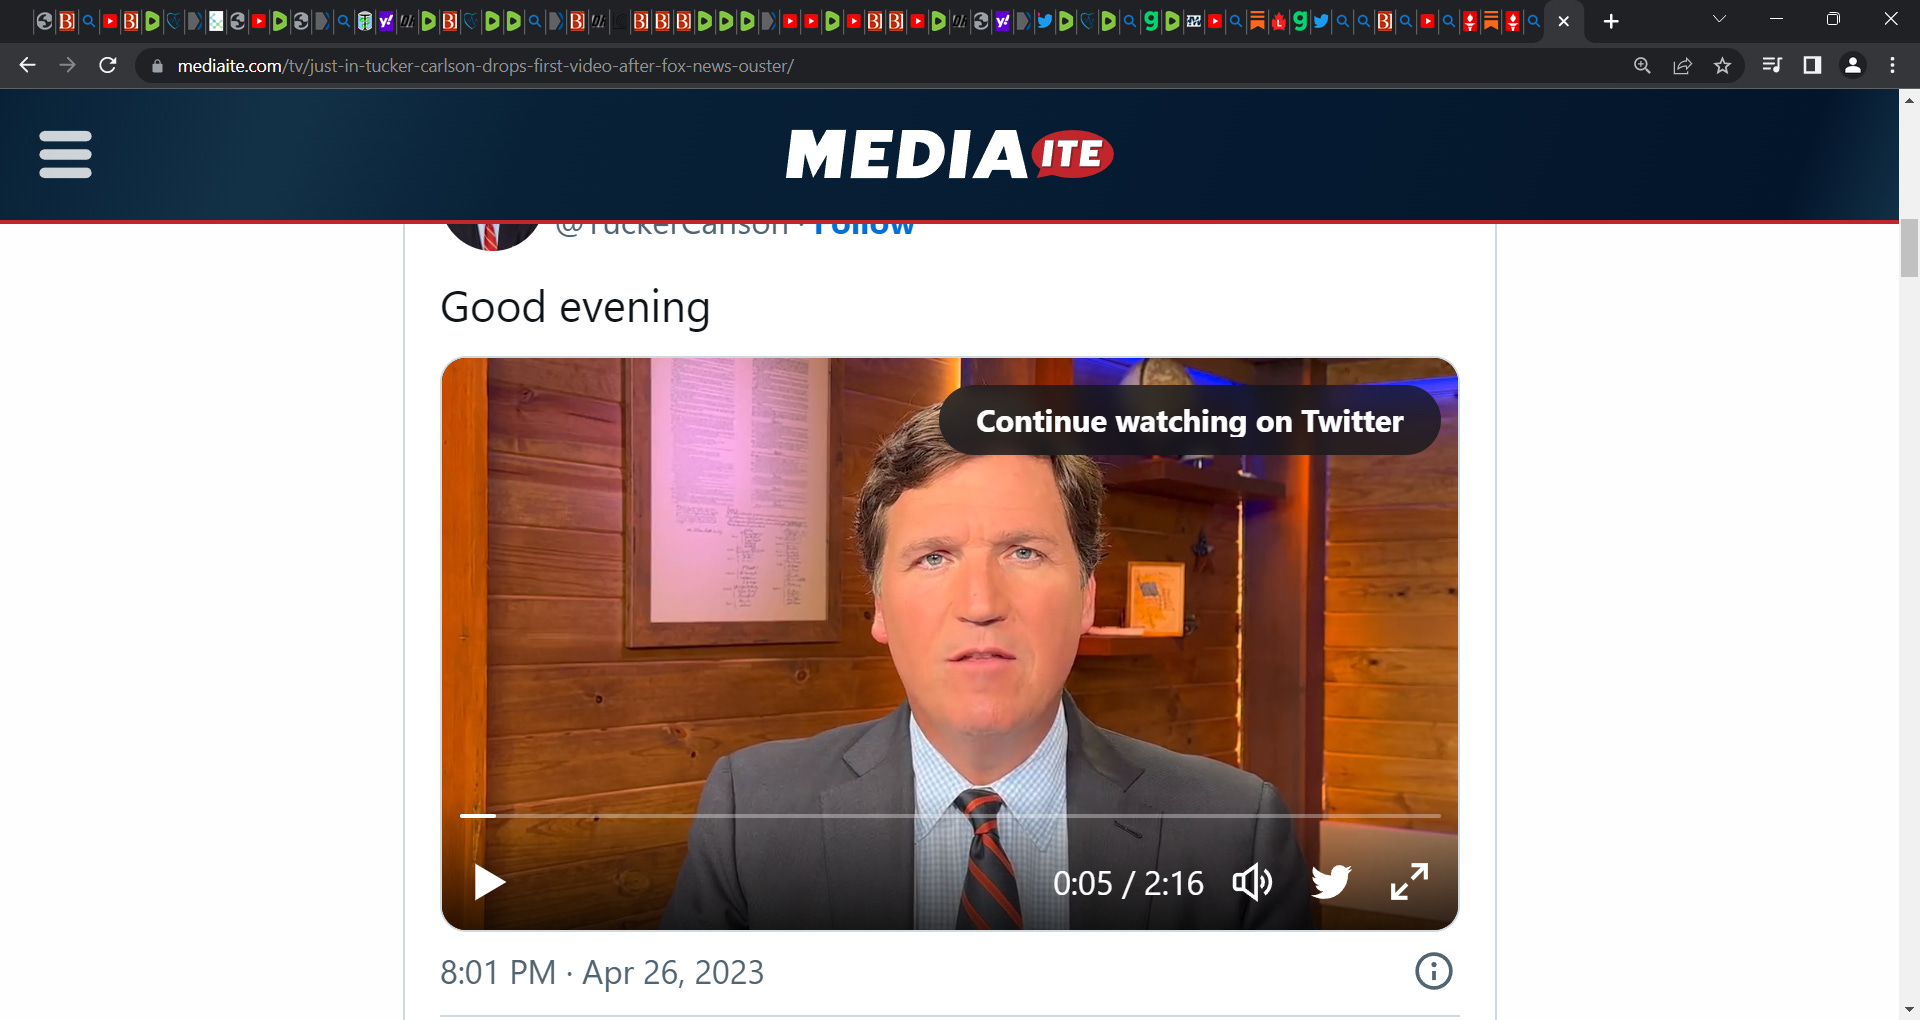Open the Chrome profile menu
The height and width of the screenshot is (1020, 1920).
(x=1852, y=66)
